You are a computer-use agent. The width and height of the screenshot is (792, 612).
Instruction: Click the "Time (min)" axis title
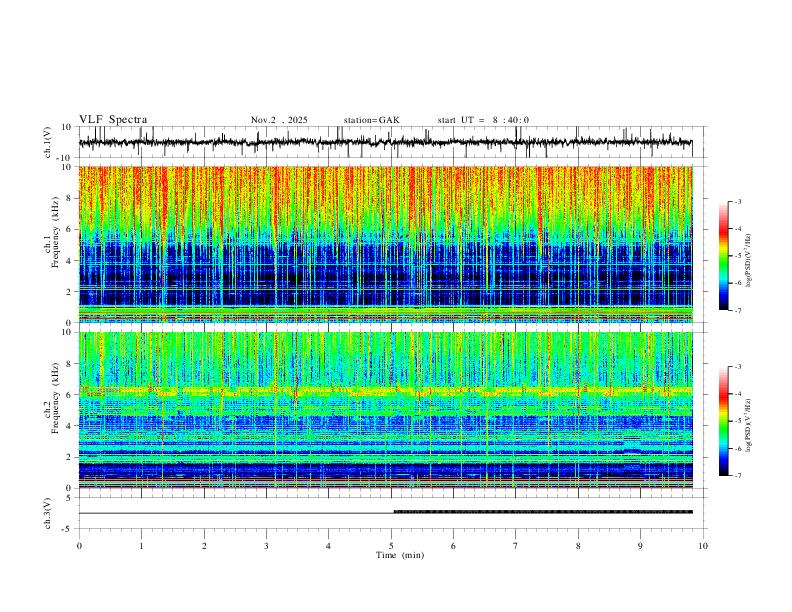(400, 555)
